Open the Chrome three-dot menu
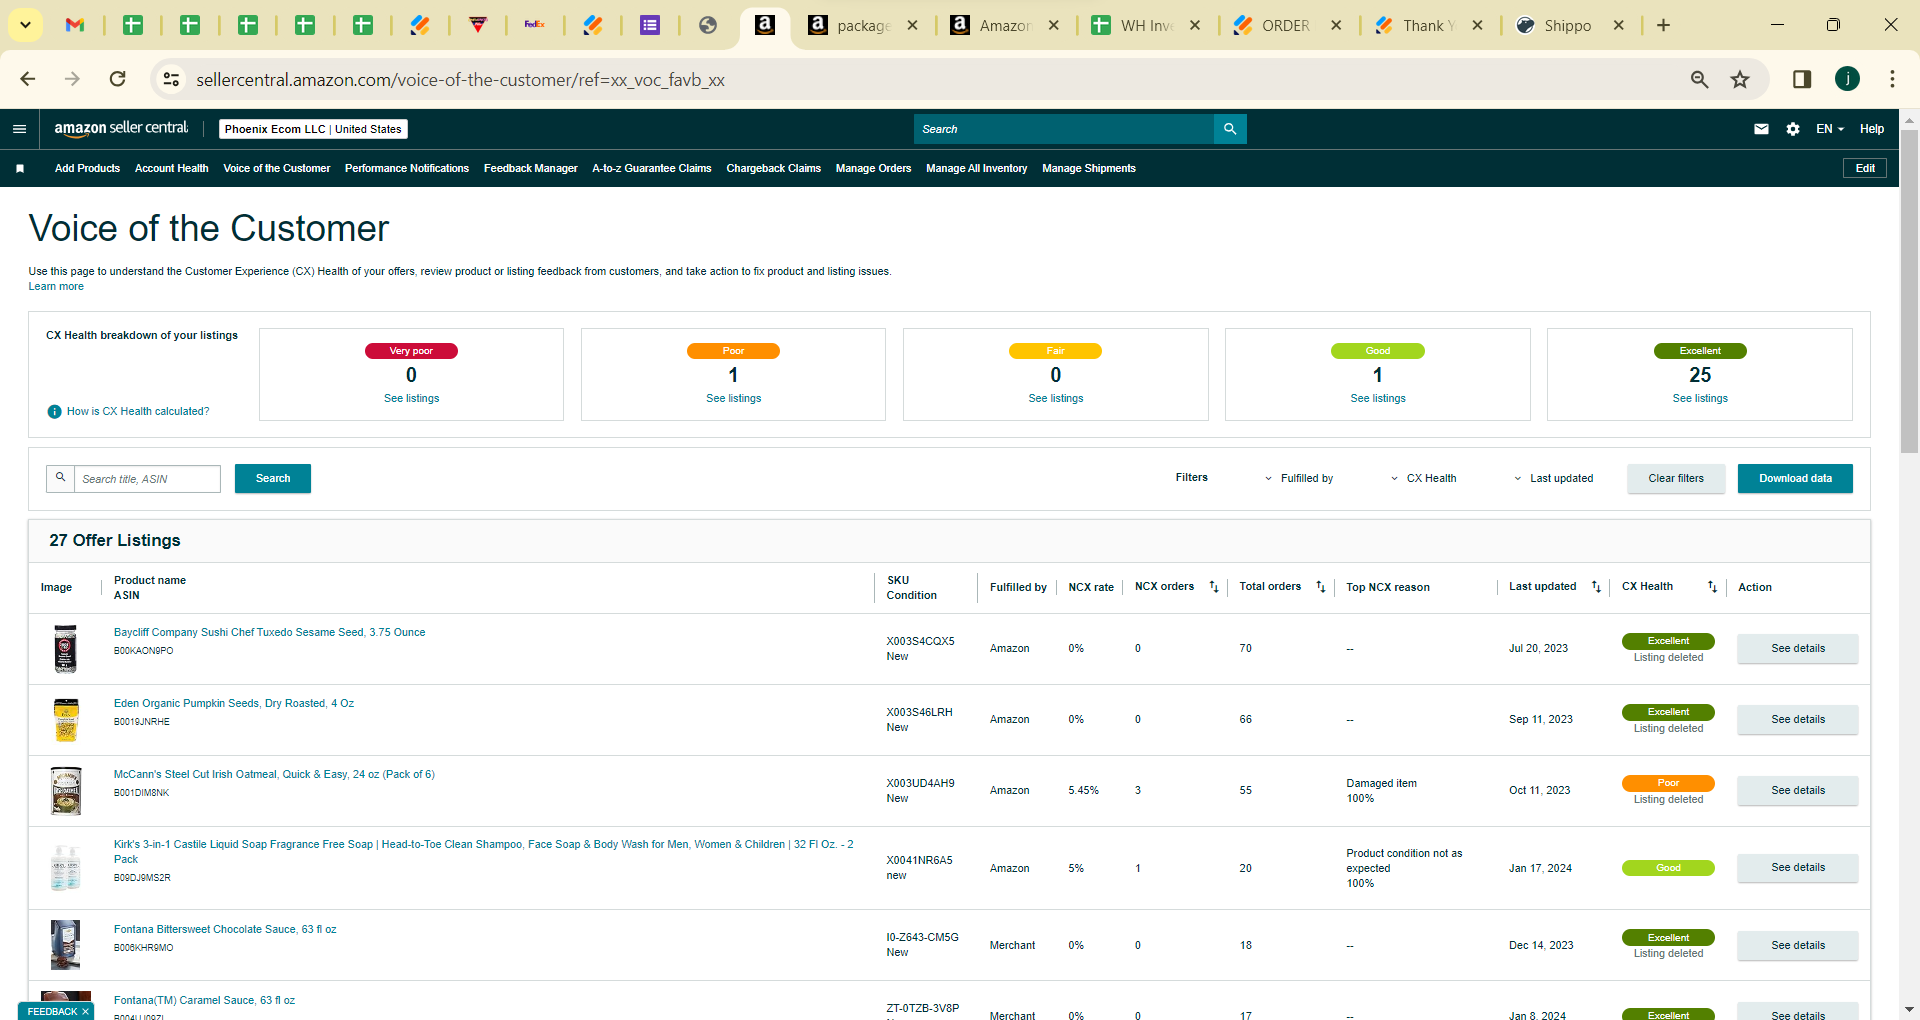This screenshot has height=1020, width=1920. pyautogui.click(x=1892, y=79)
